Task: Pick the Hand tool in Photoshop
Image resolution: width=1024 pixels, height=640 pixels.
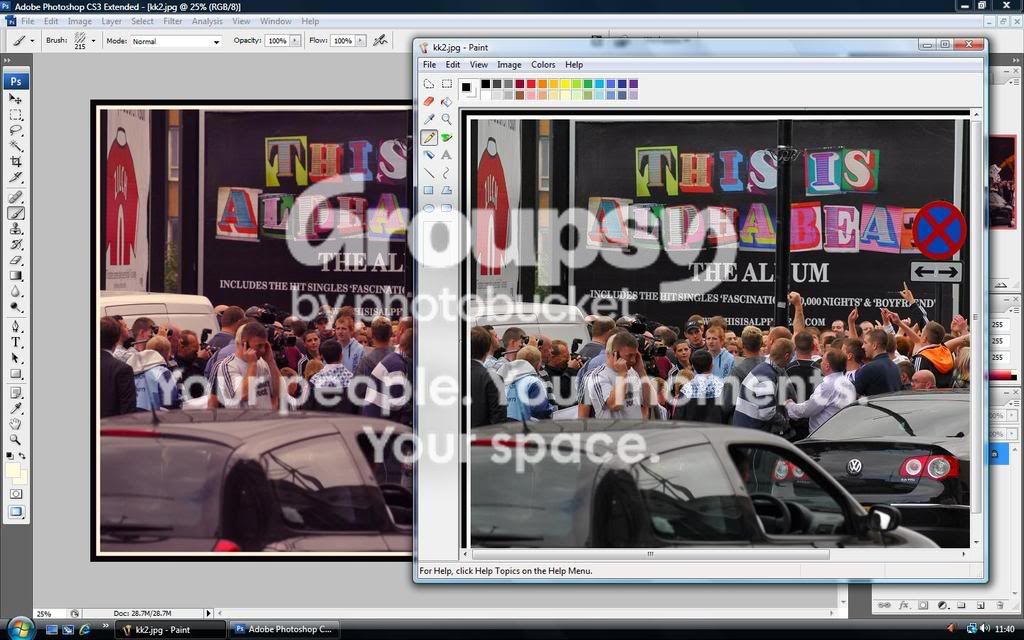Action: point(16,424)
